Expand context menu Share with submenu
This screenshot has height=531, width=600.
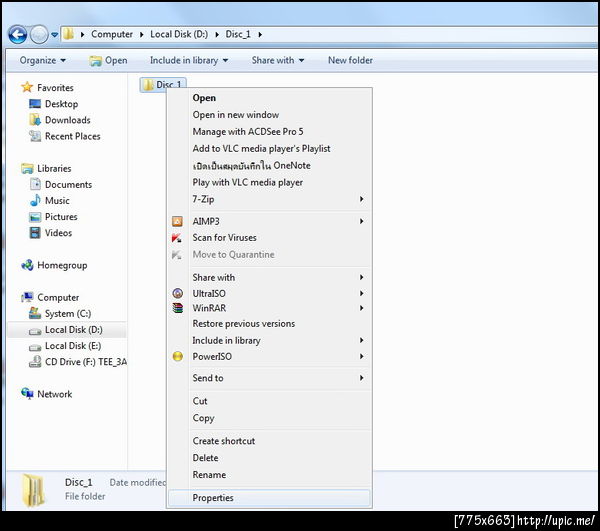[270, 277]
